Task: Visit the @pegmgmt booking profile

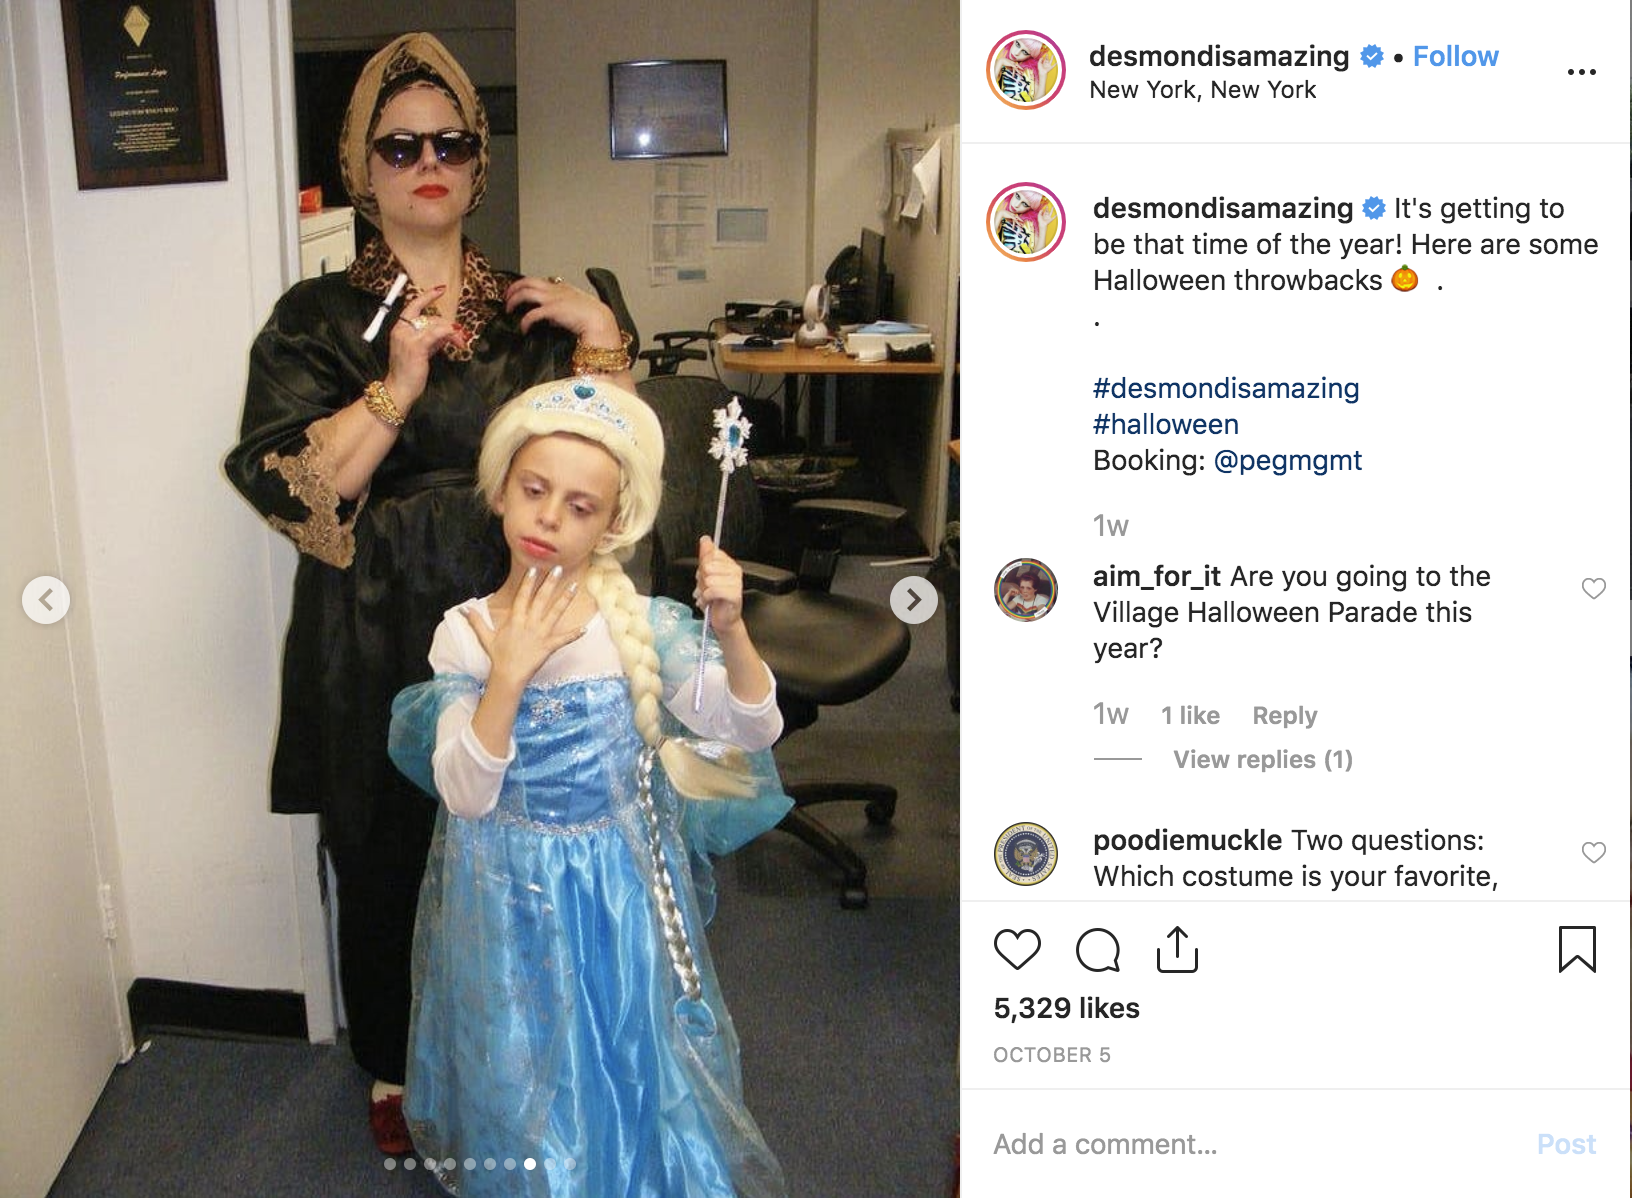Action: (x=1288, y=460)
